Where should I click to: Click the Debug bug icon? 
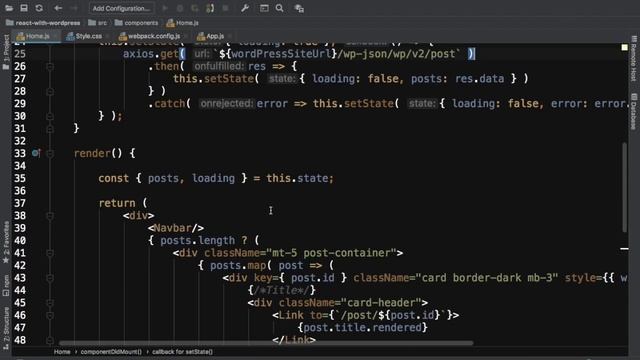pyautogui.click(x=180, y=8)
